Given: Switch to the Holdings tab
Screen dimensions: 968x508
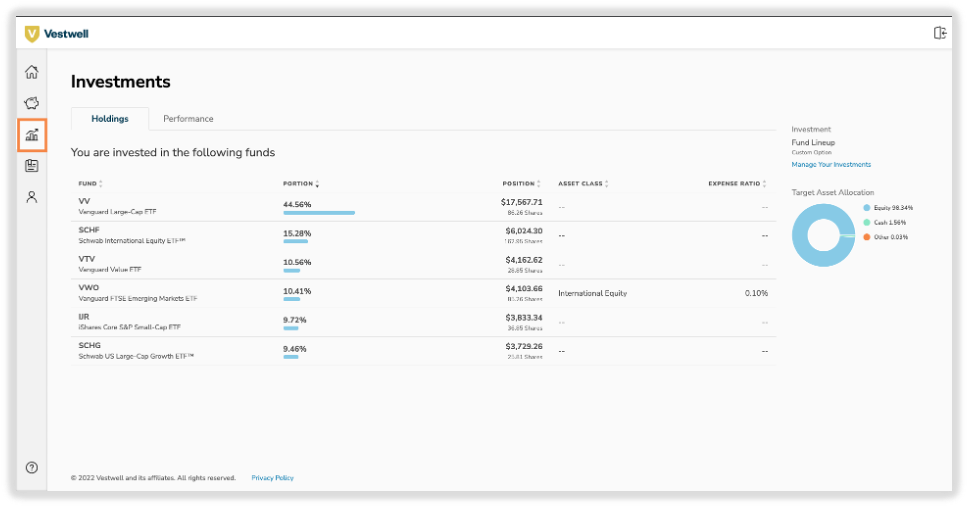Looking at the screenshot, I should point(110,119).
